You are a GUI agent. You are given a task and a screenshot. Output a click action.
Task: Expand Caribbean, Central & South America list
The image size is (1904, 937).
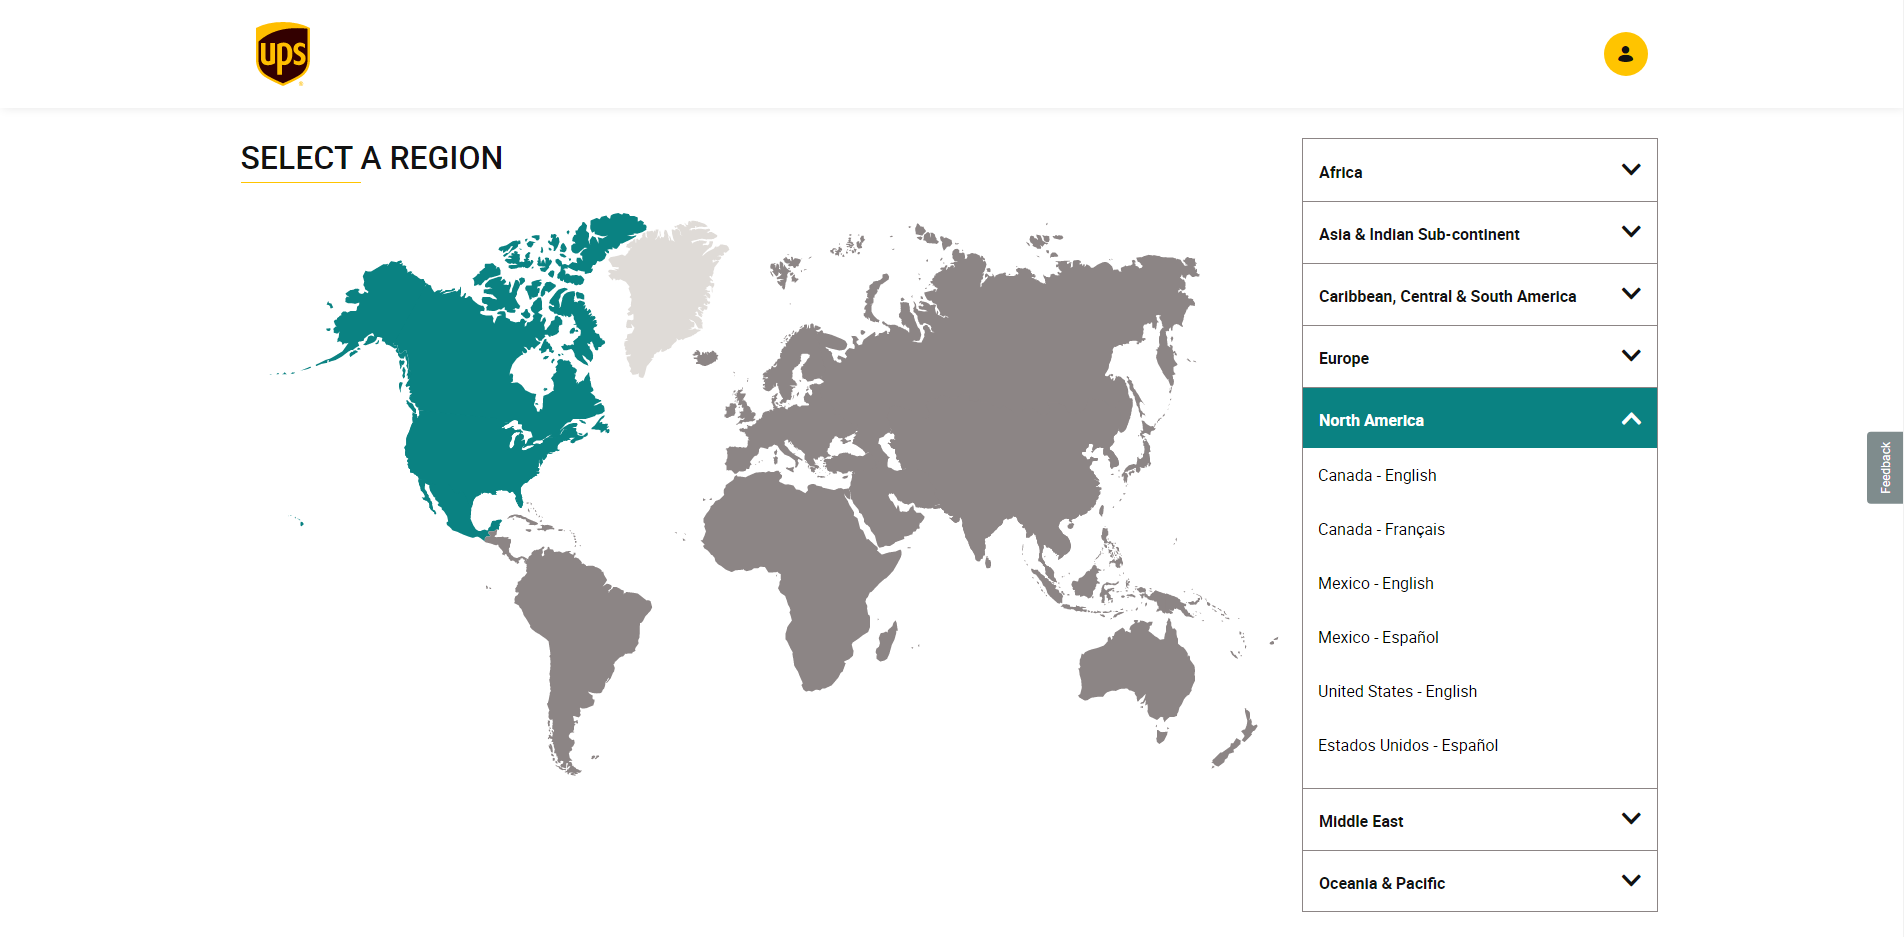pos(1479,295)
